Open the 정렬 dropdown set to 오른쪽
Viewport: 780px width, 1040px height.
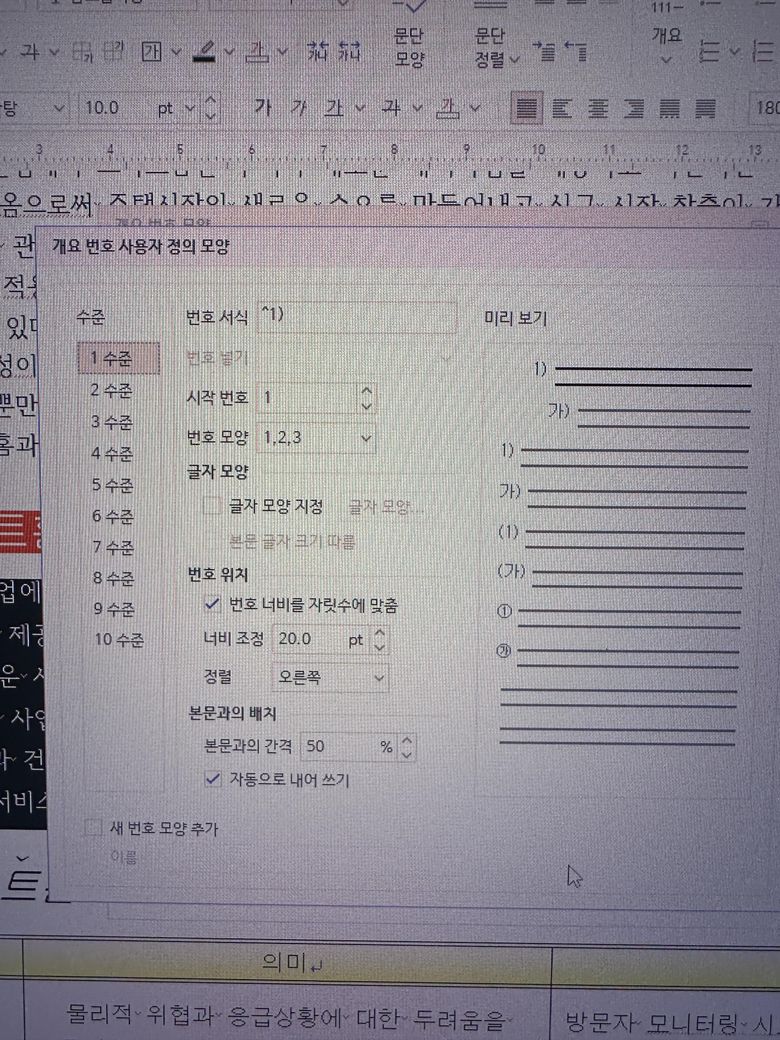(x=331, y=677)
